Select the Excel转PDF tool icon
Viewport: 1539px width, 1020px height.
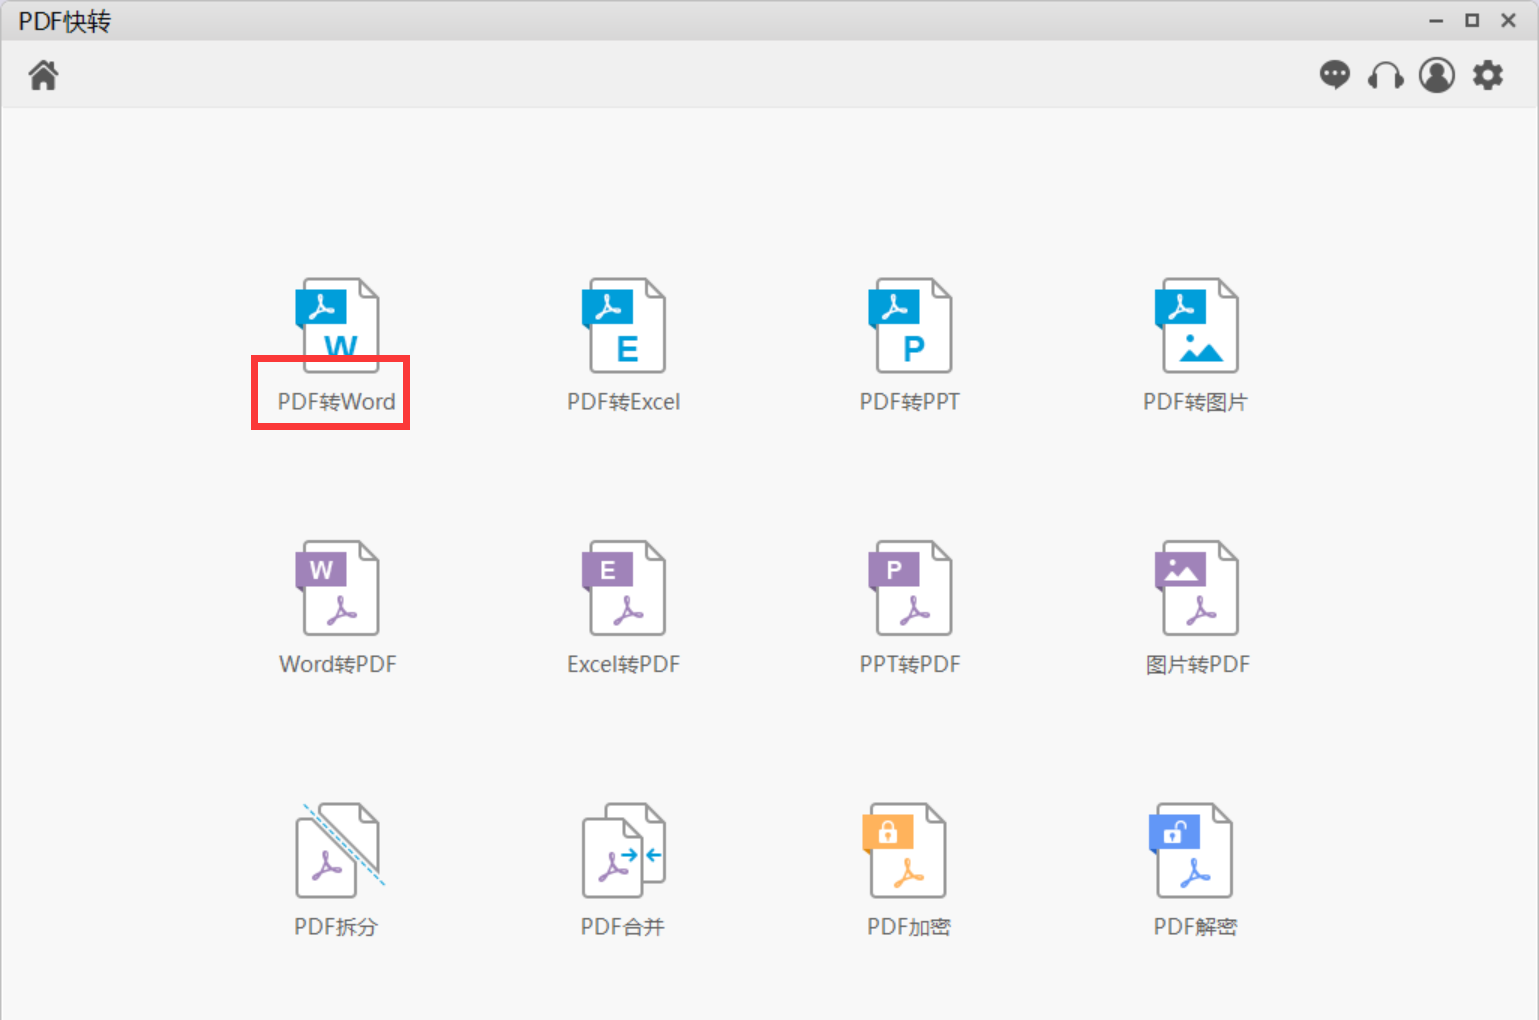[x=624, y=588]
